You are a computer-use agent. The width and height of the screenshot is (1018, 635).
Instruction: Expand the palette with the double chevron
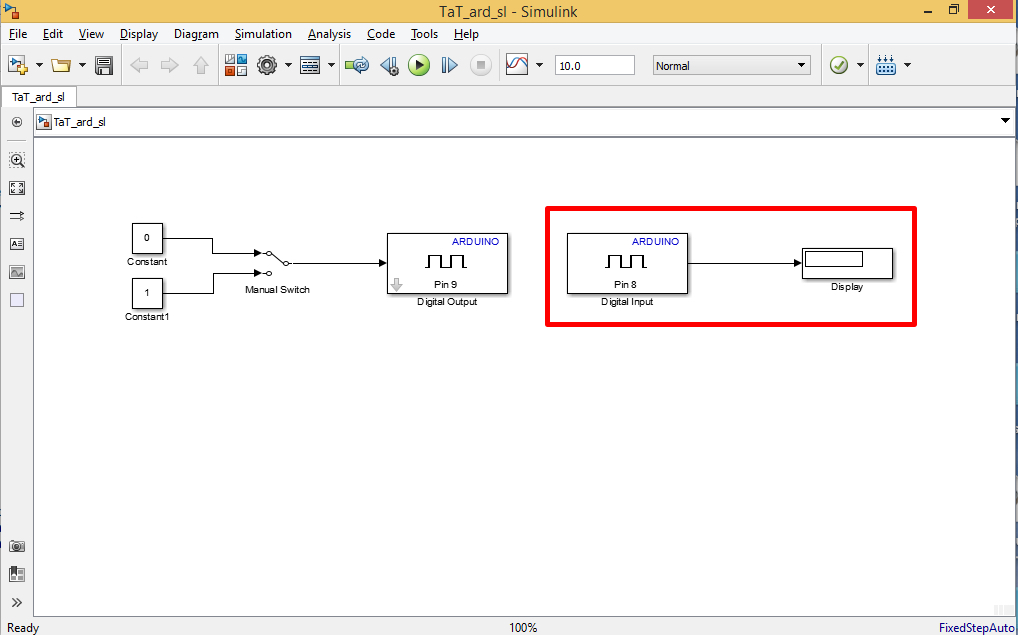point(17,603)
